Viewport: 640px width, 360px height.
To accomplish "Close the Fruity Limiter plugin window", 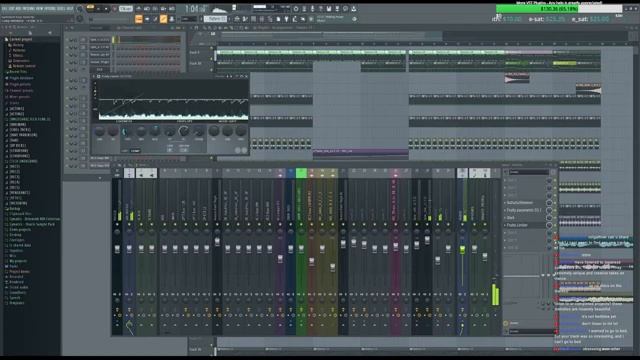I will coord(247,76).
